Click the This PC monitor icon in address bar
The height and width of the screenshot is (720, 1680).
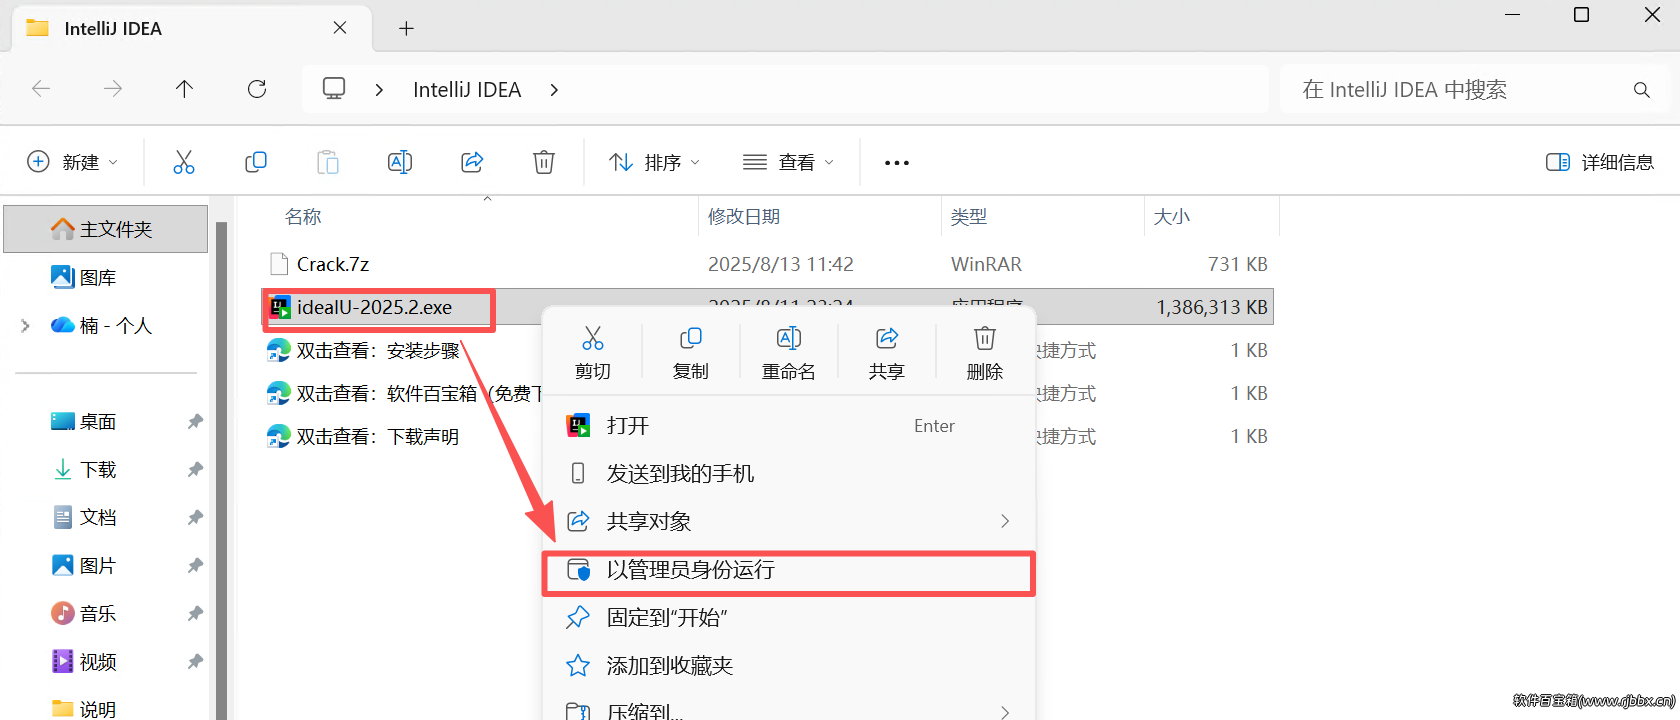(x=334, y=89)
